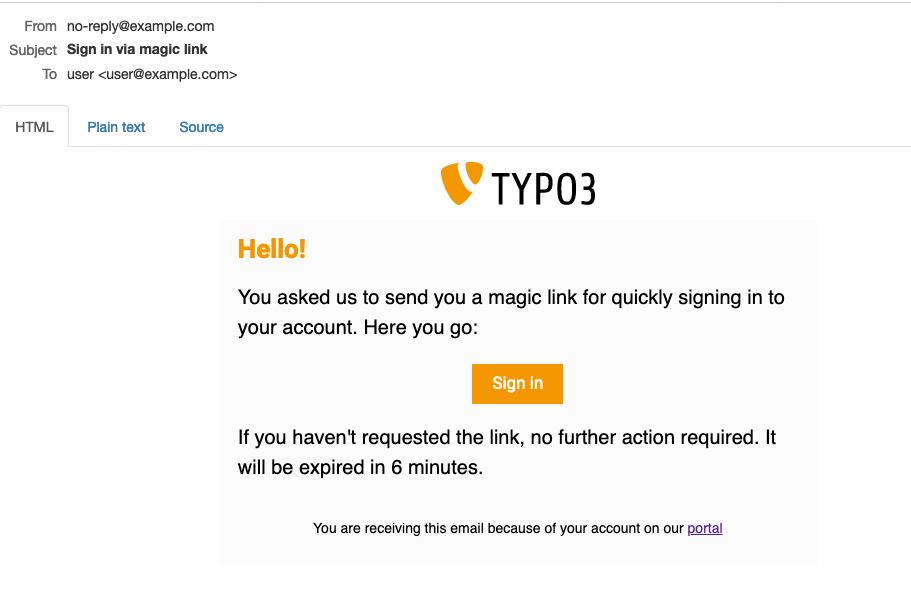This screenshot has width=911, height=609.
Task: View the Source tab
Action: pyautogui.click(x=201, y=127)
